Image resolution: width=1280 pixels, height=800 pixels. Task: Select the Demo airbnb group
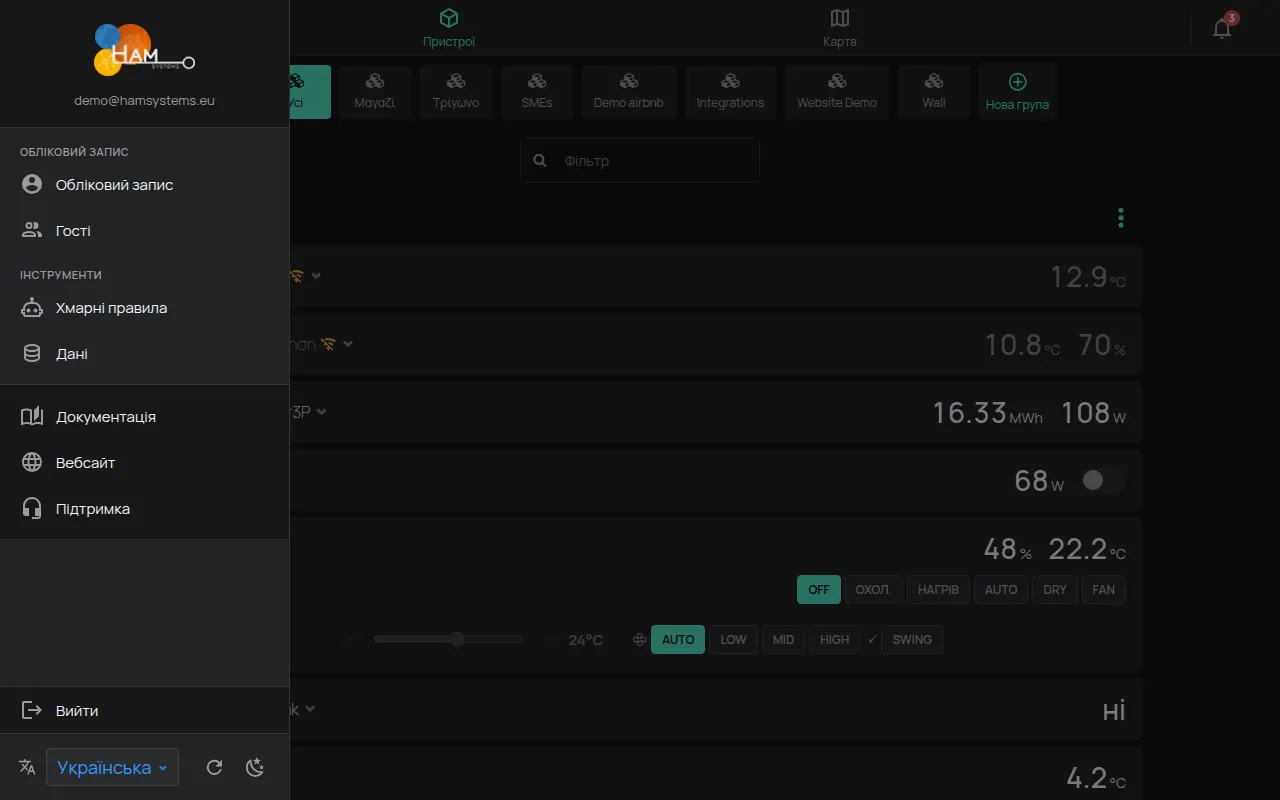point(630,92)
